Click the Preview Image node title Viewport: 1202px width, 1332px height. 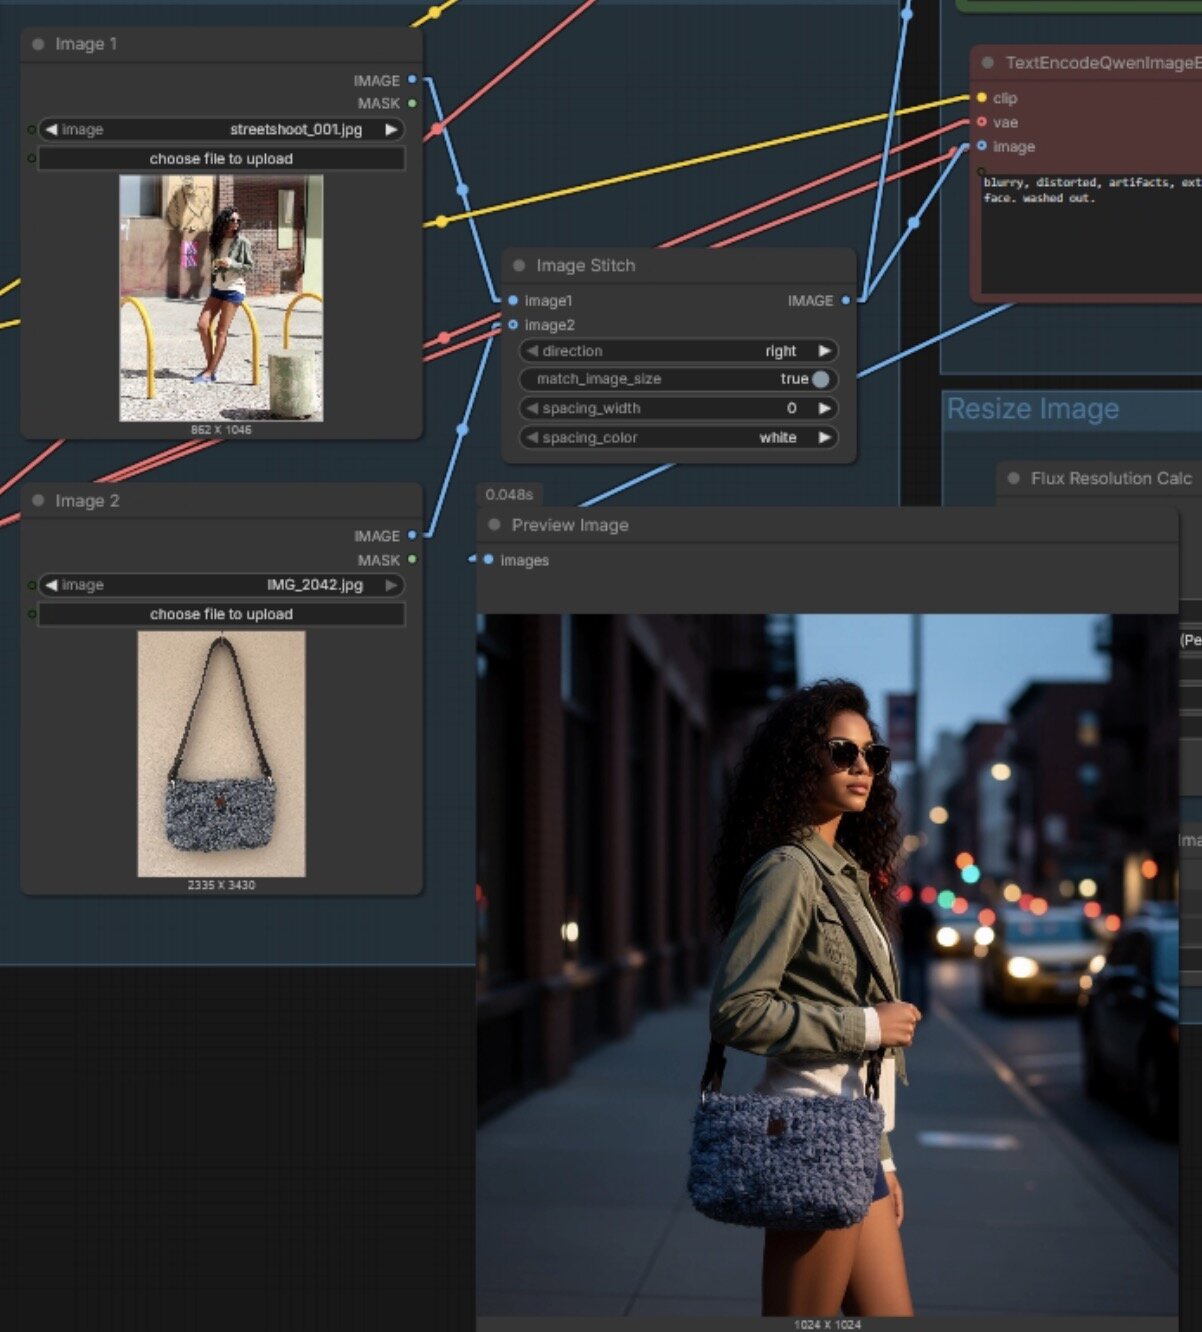[570, 525]
